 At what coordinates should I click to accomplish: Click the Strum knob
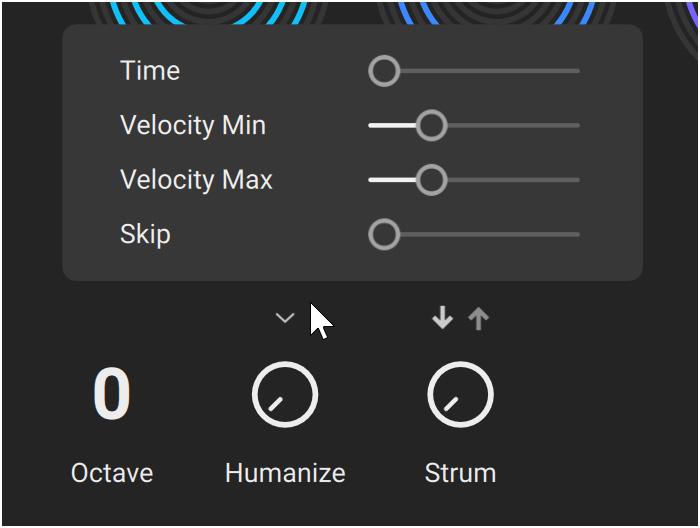(x=460, y=395)
